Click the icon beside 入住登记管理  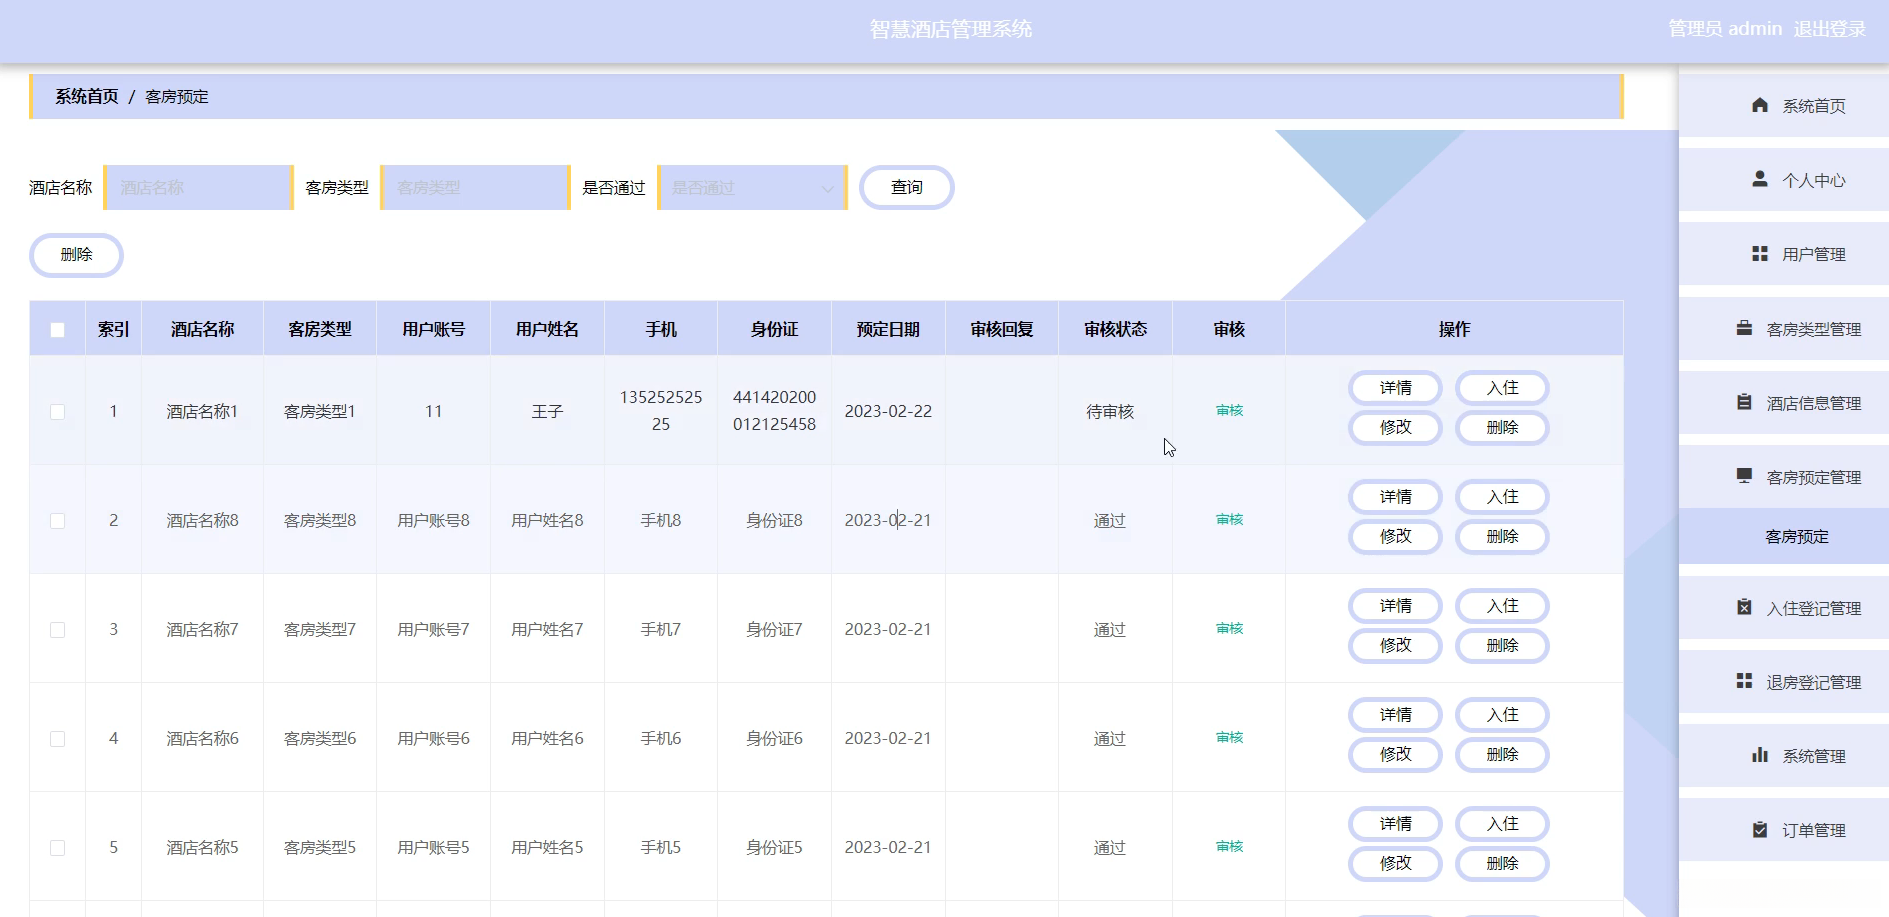1744,607
